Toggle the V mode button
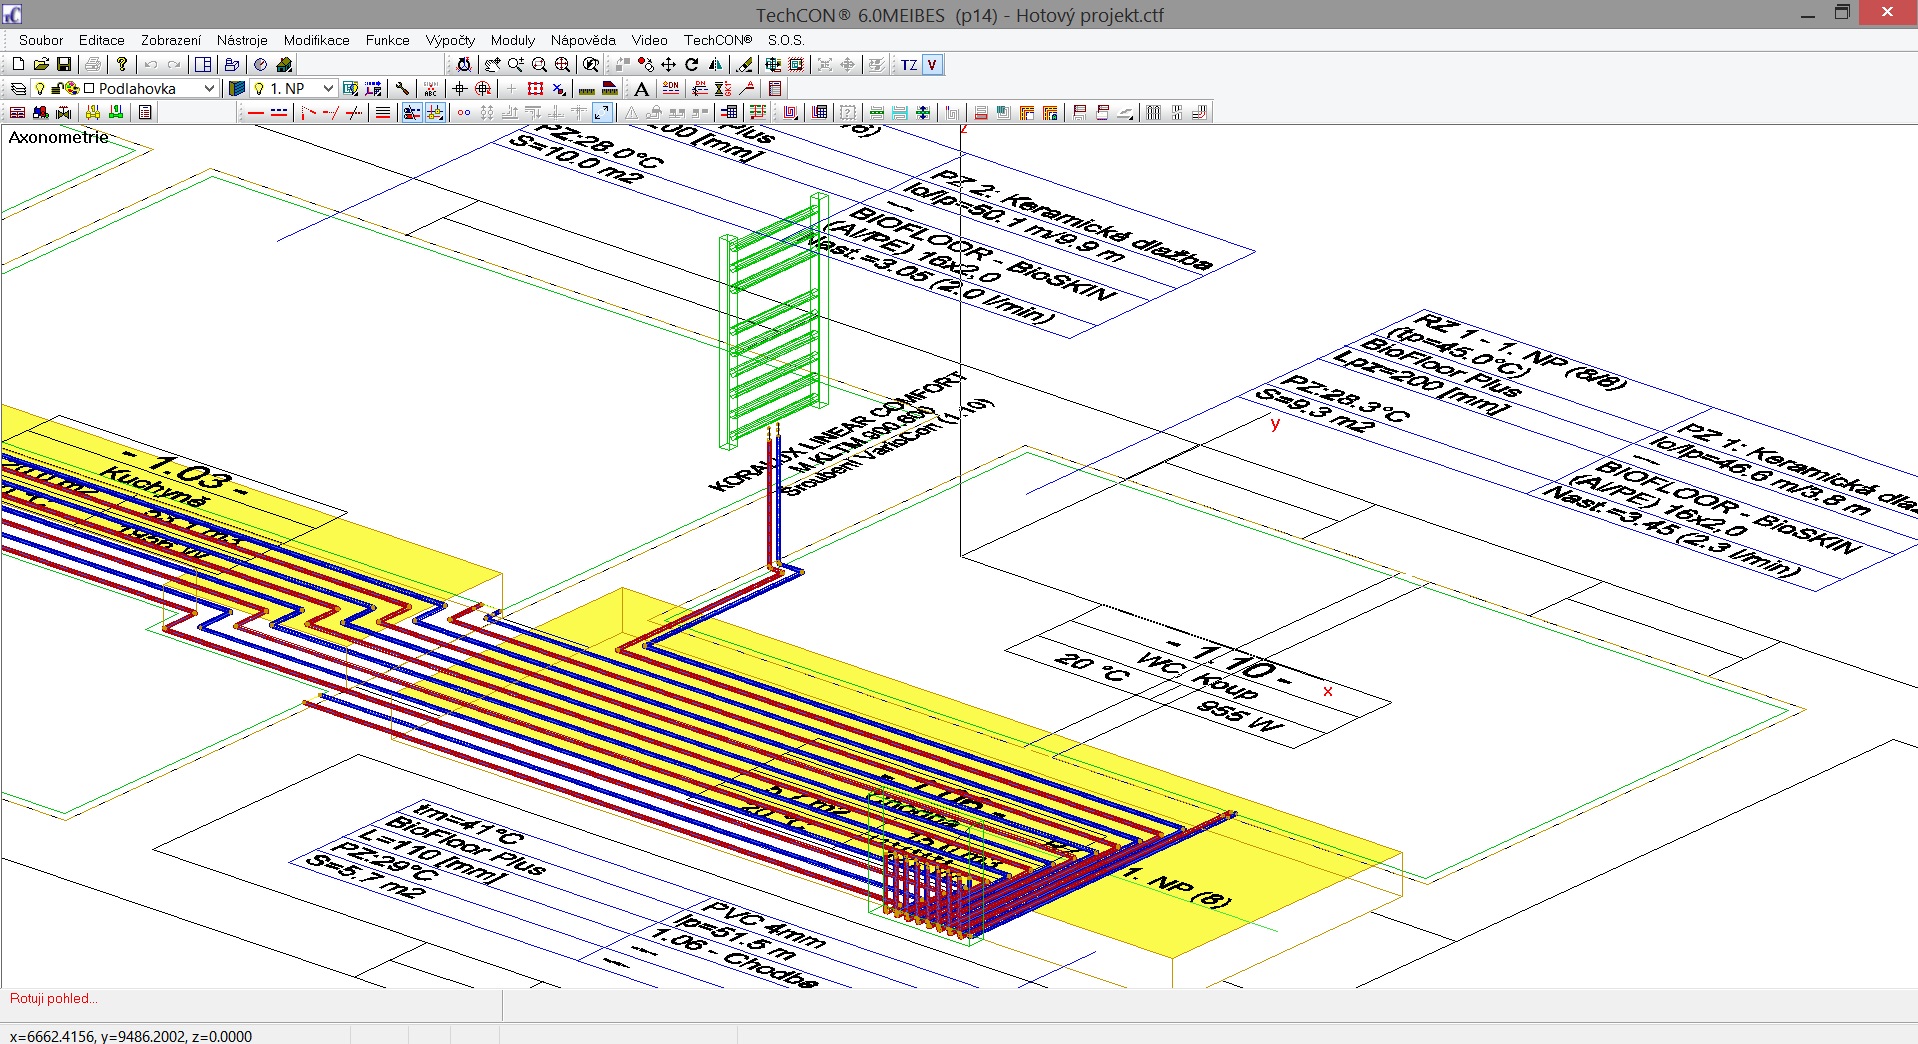The height and width of the screenshot is (1044, 1918). click(x=932, y=65)
